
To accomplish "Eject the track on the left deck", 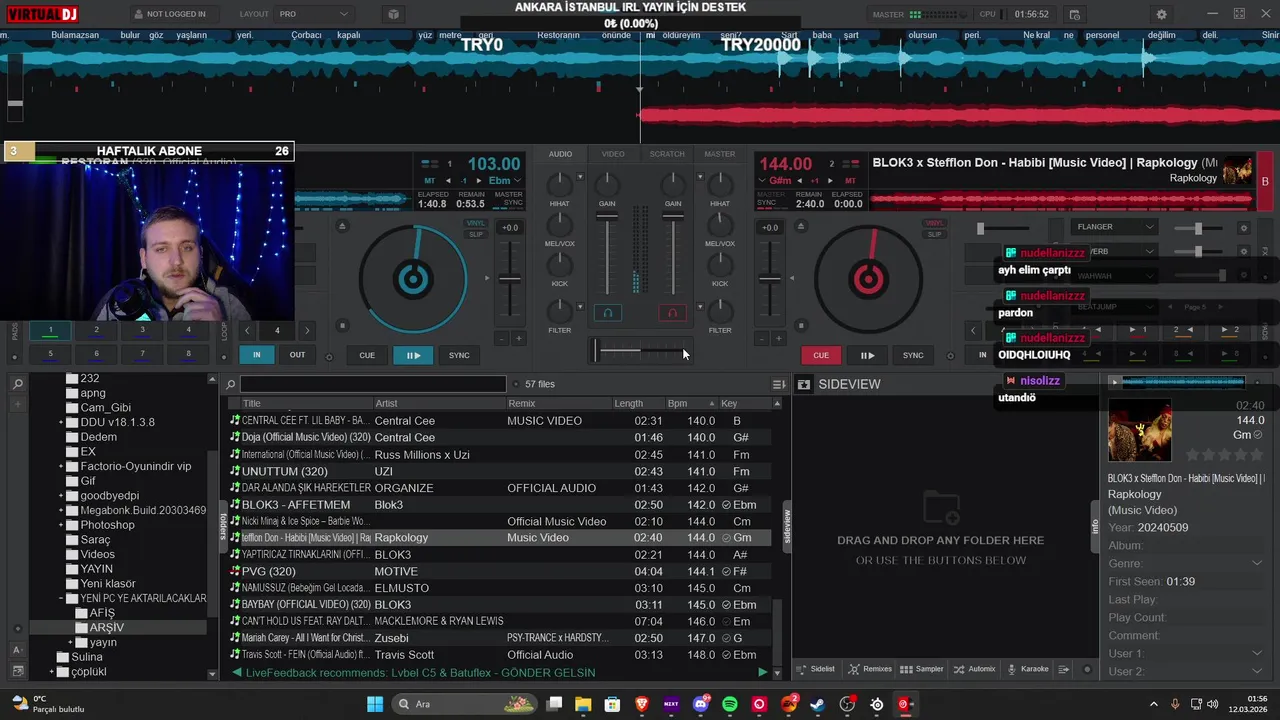I will click(342, 226).
